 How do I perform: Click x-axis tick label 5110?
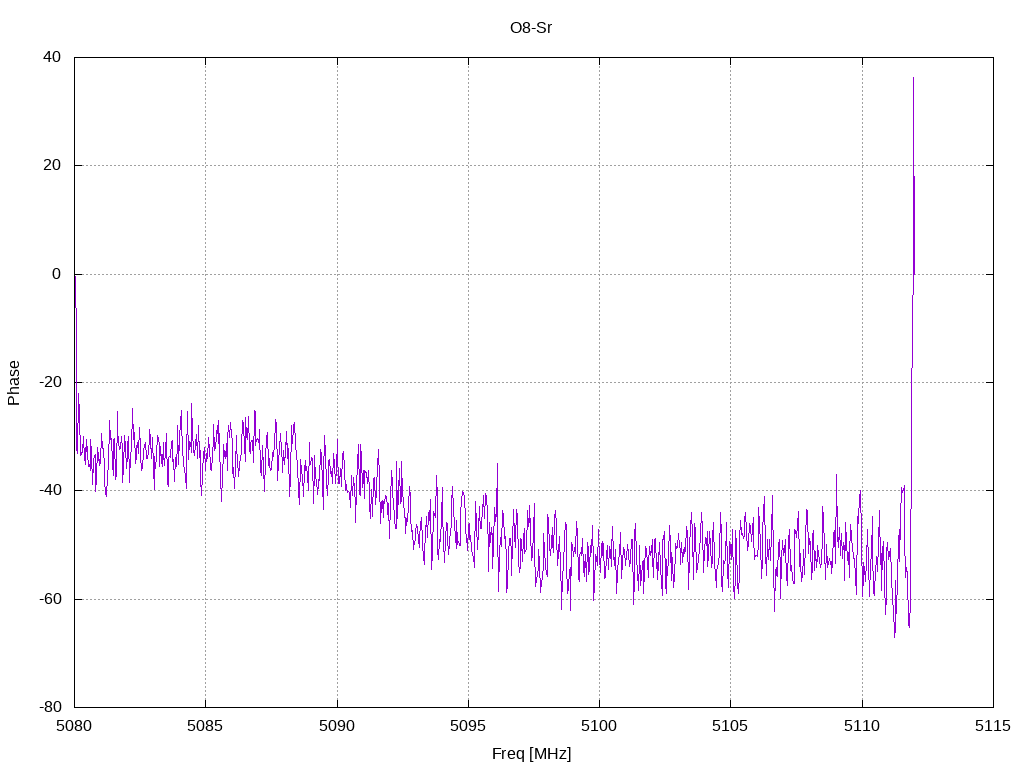(862, 726)
